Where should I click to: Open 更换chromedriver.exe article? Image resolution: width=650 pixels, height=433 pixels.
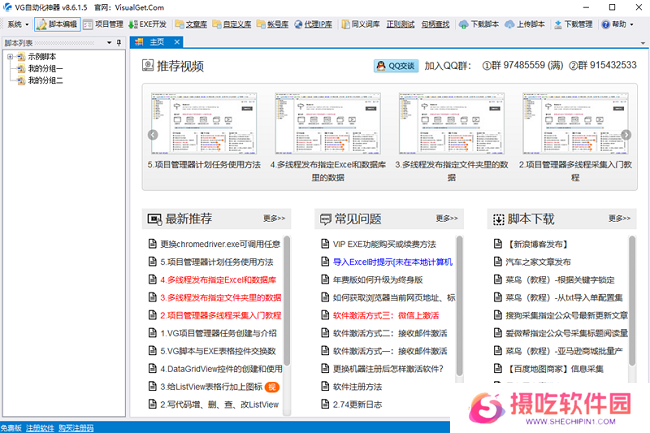(220, 244)
